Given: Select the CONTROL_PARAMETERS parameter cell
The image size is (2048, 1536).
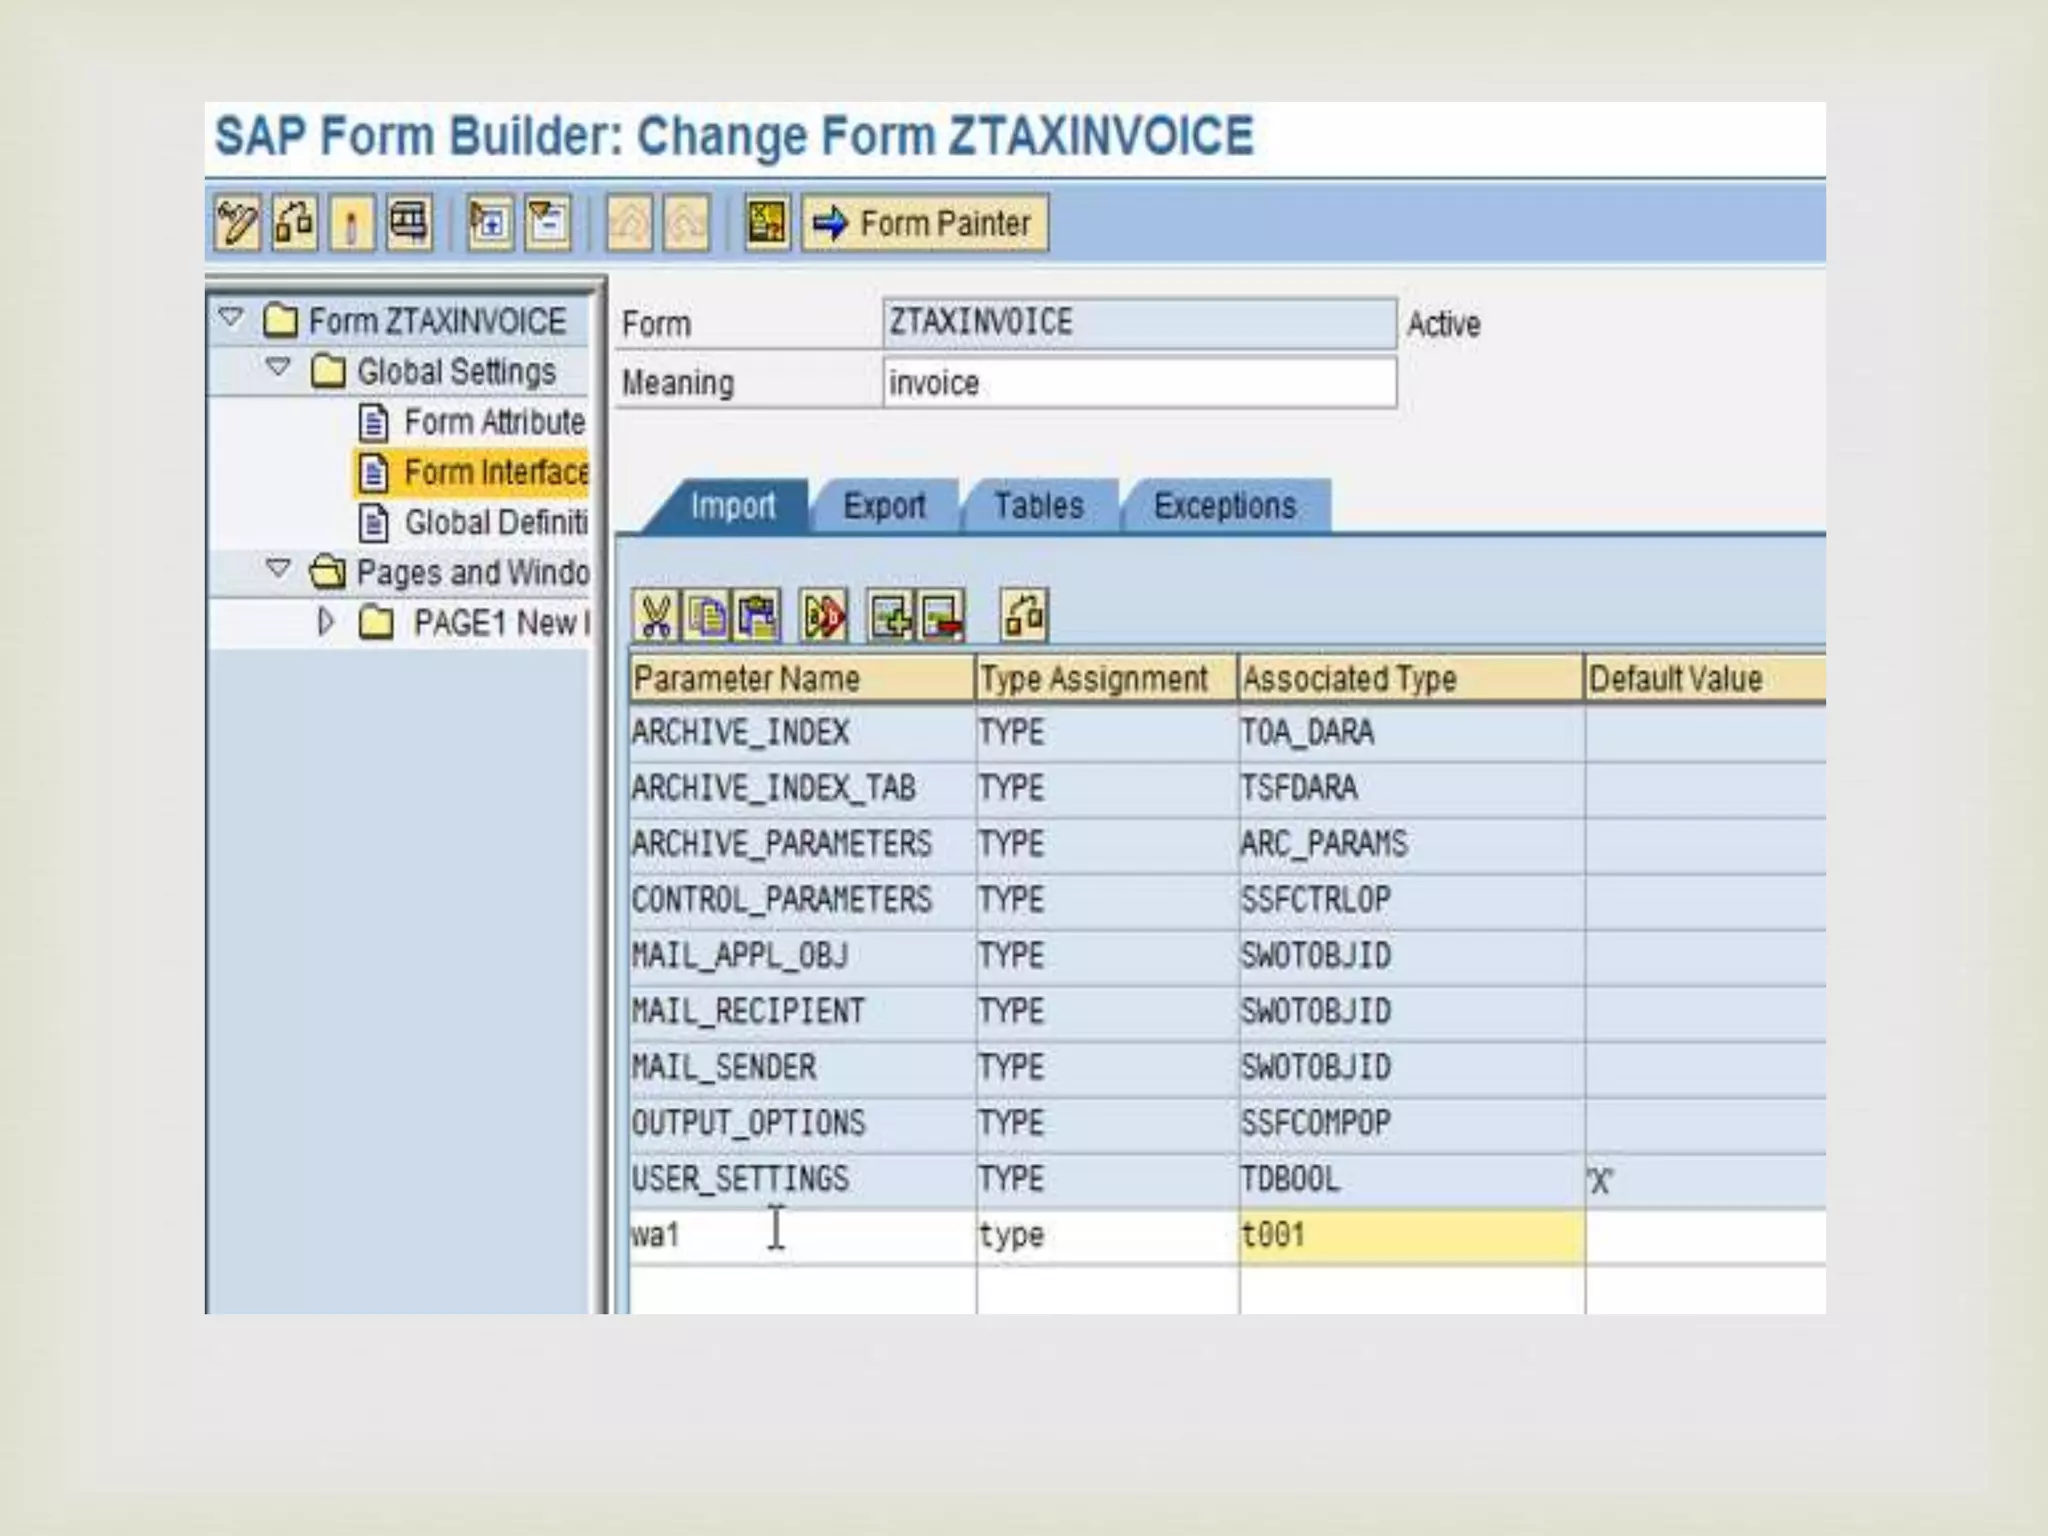Looking at the screenshot, I should click(802, 900).
